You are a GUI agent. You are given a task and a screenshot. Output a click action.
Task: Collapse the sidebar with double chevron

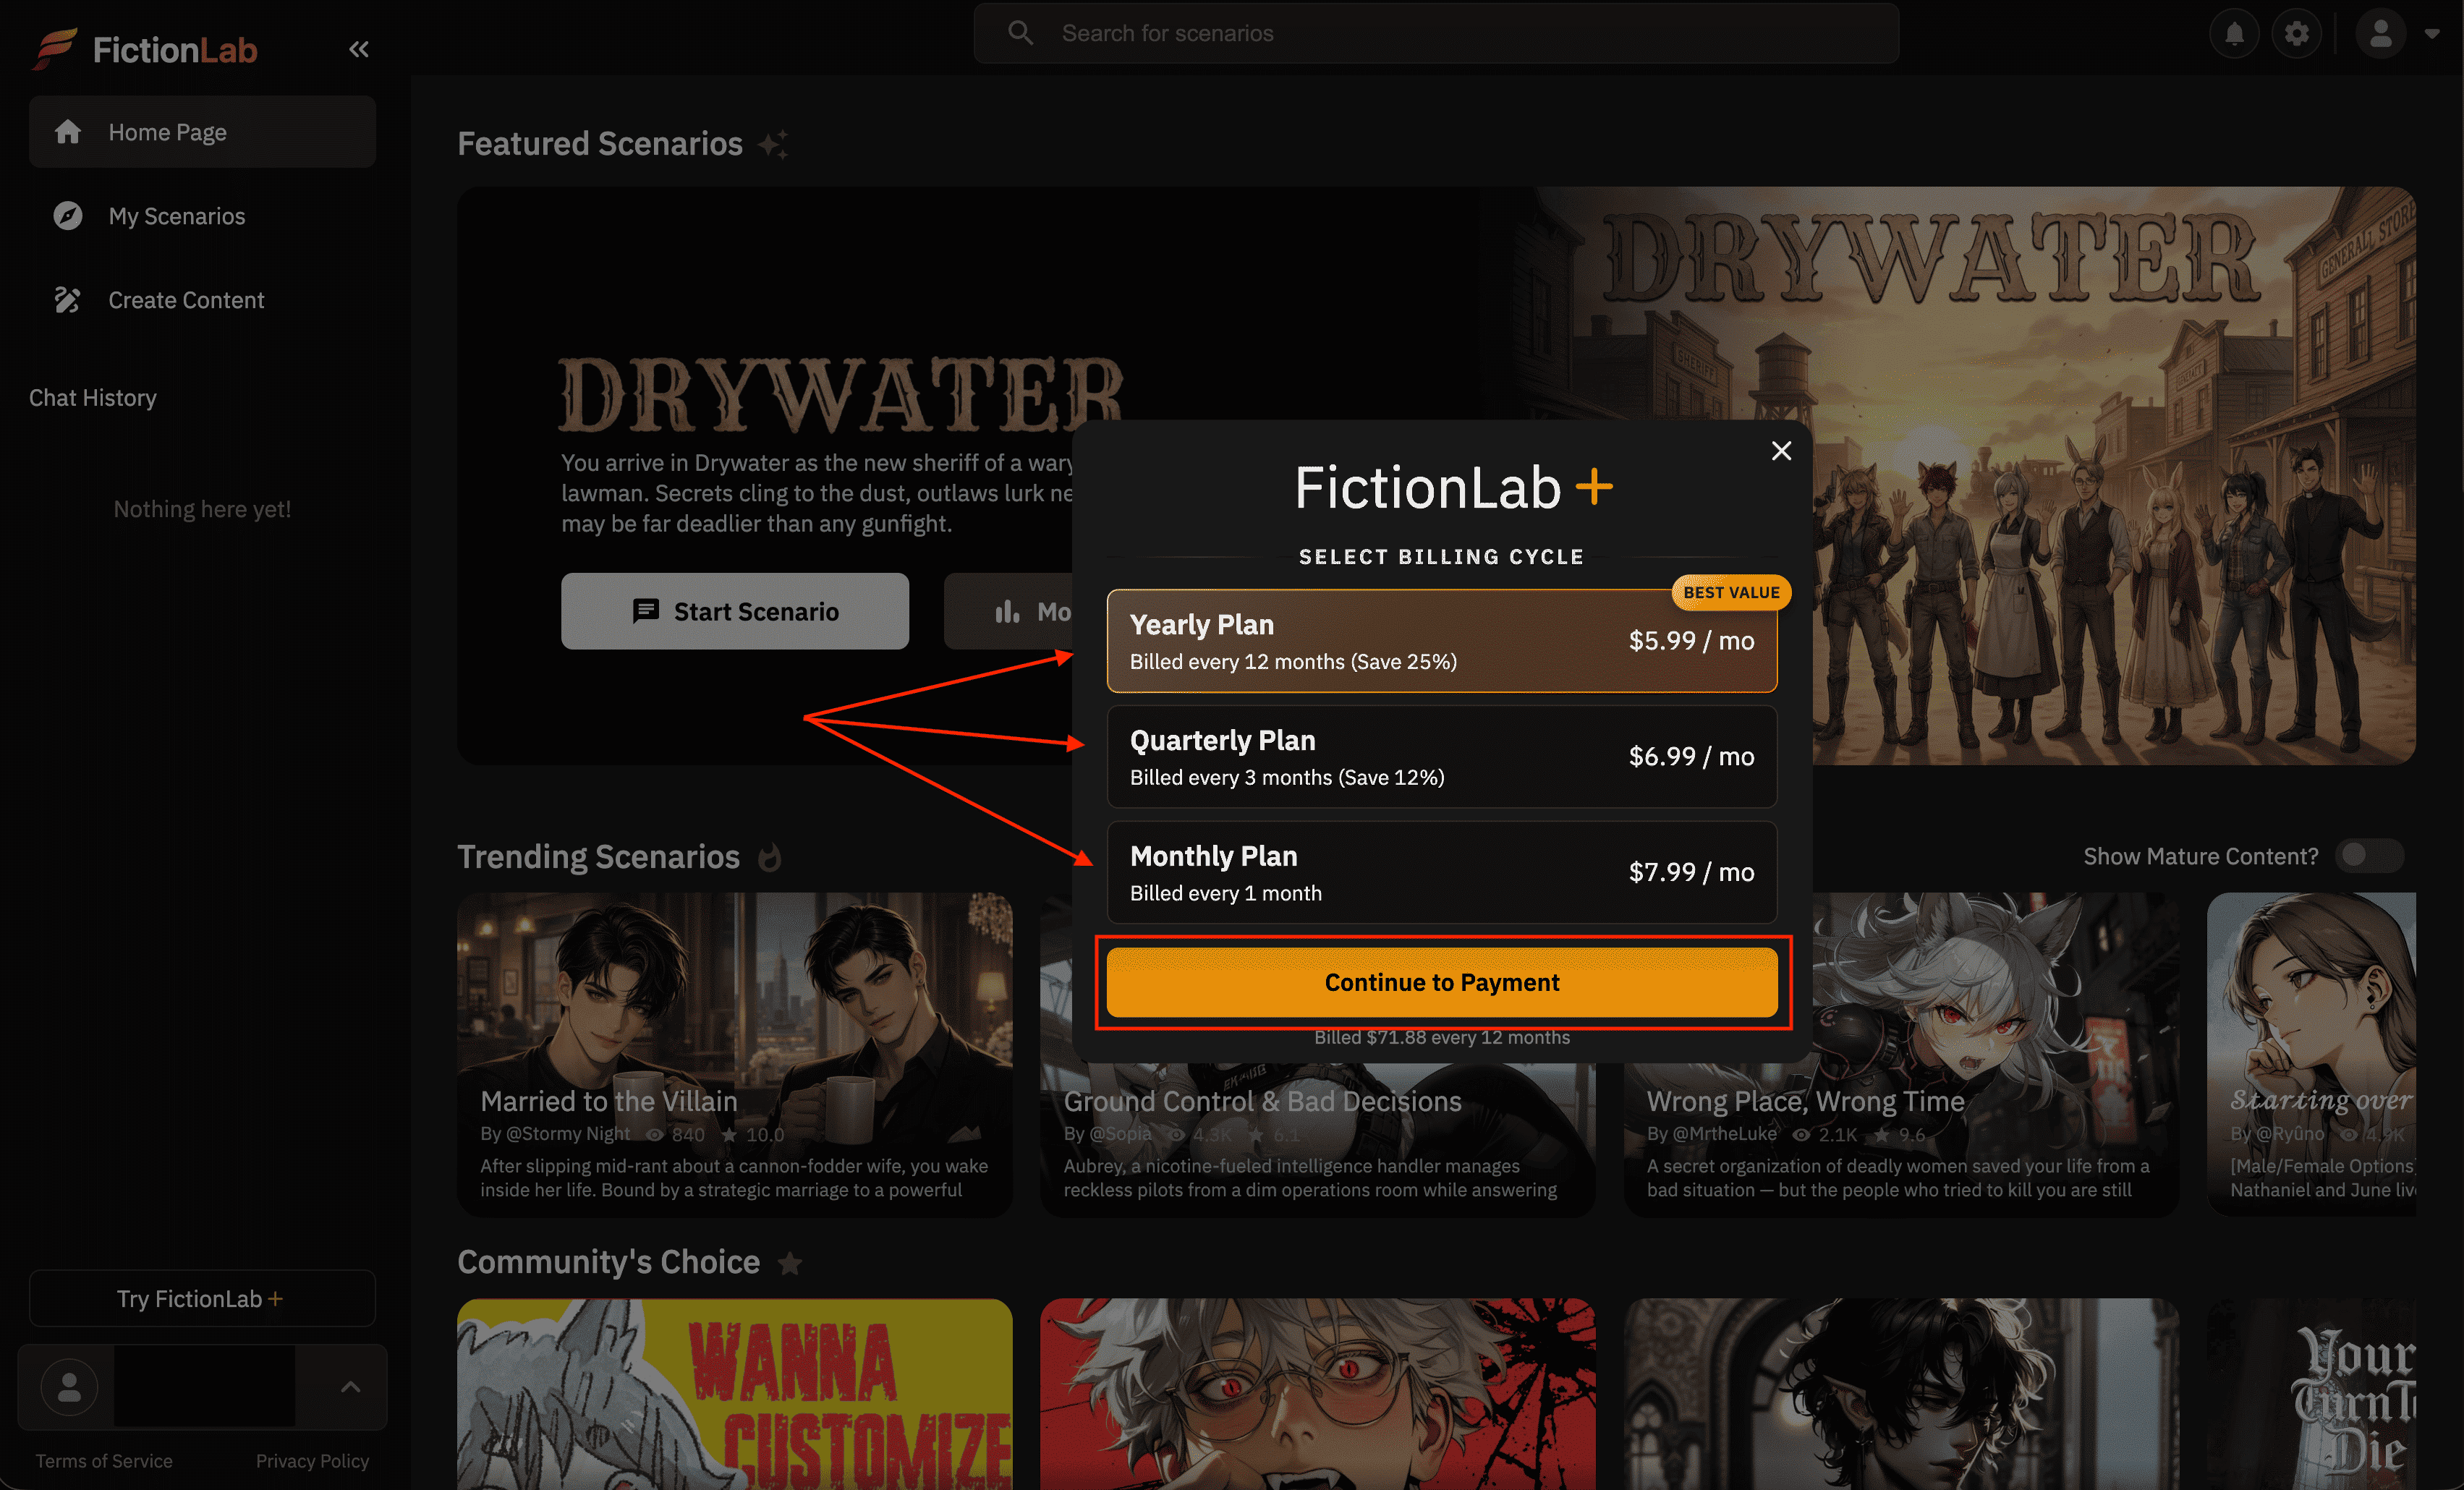358,49
